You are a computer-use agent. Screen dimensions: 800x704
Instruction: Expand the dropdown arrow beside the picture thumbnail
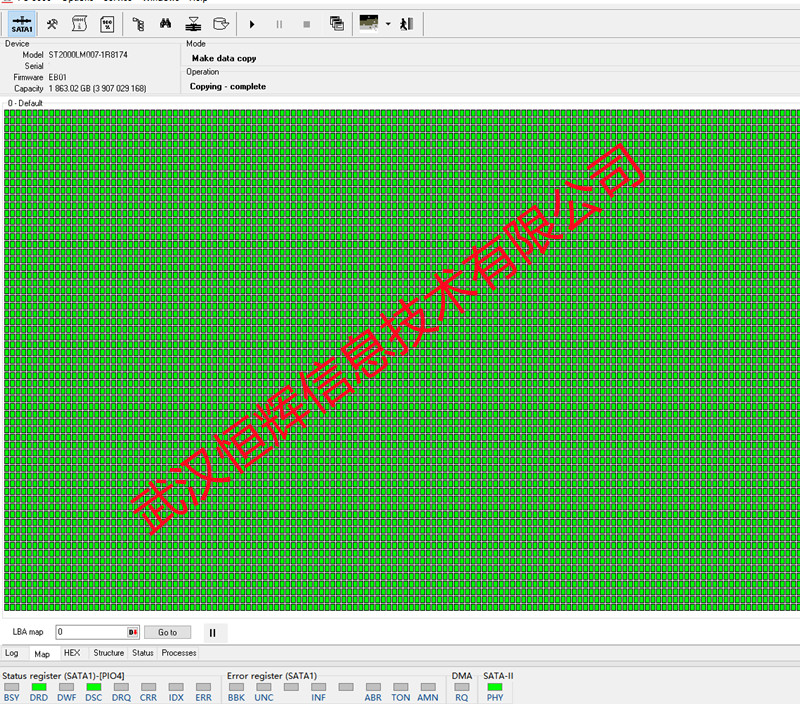point(388,24)
